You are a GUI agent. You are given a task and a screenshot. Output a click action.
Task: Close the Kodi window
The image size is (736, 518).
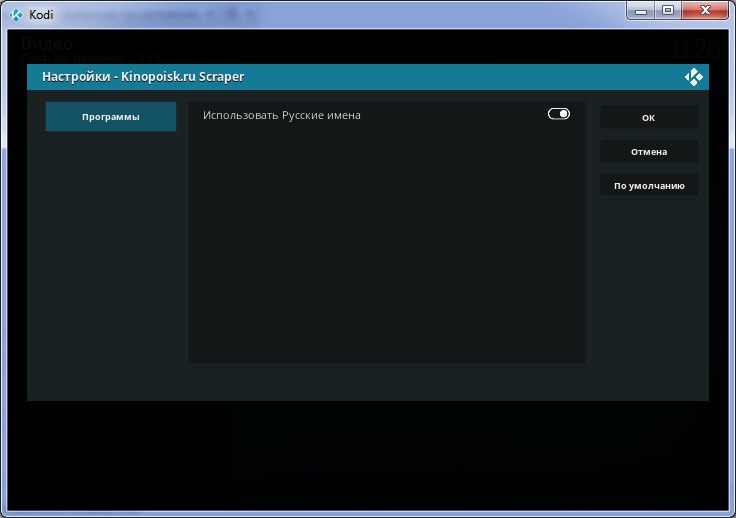tap(705, 11)
